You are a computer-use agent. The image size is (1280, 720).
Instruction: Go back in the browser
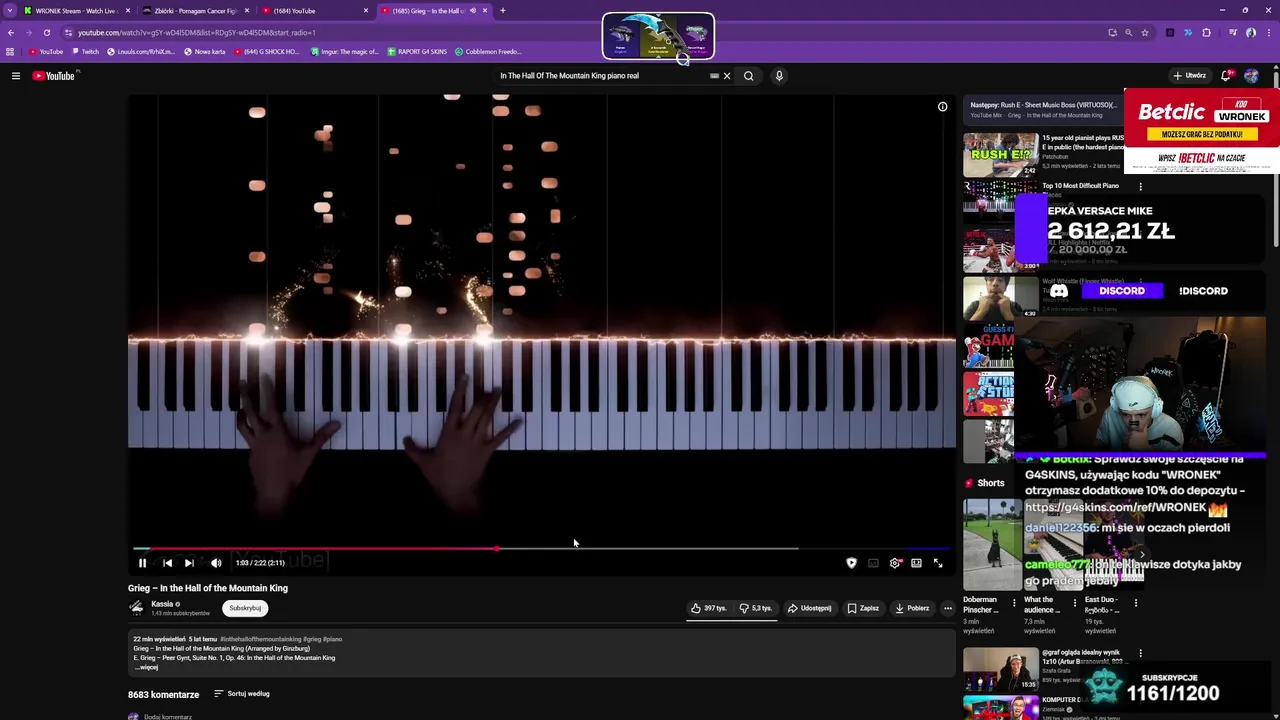(11, 33)
